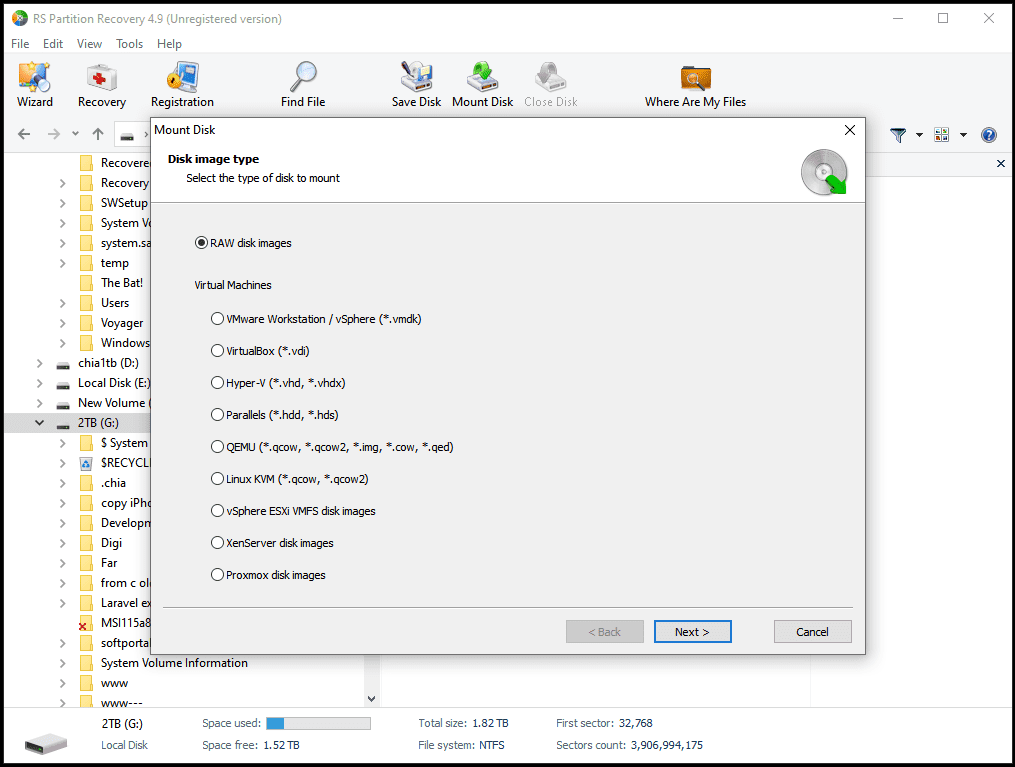Open the view mode dropdown arrow
This screenshot has width=1015, height=767.
click(x=963, y=135)
